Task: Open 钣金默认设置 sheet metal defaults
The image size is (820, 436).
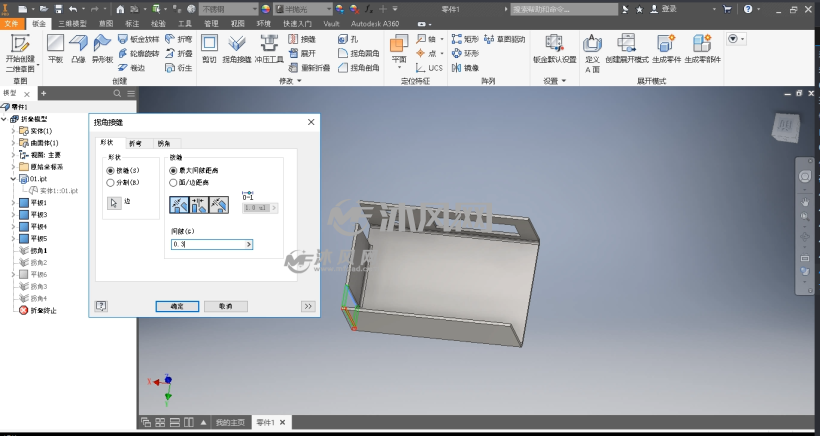Action: 554,49
